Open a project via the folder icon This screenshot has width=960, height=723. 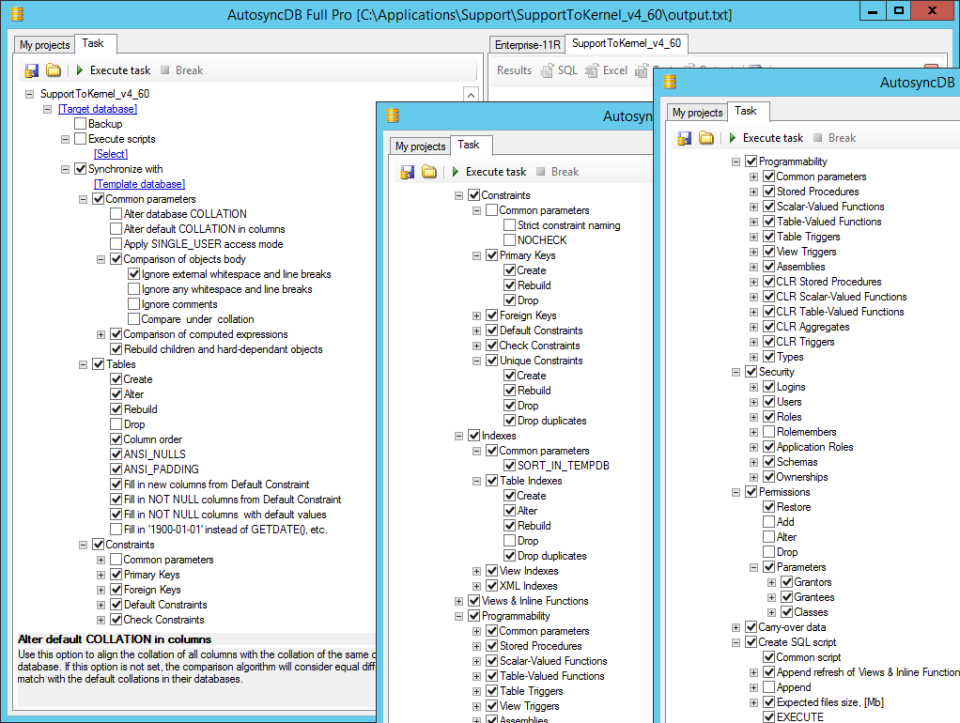click(x=55, y=70)
